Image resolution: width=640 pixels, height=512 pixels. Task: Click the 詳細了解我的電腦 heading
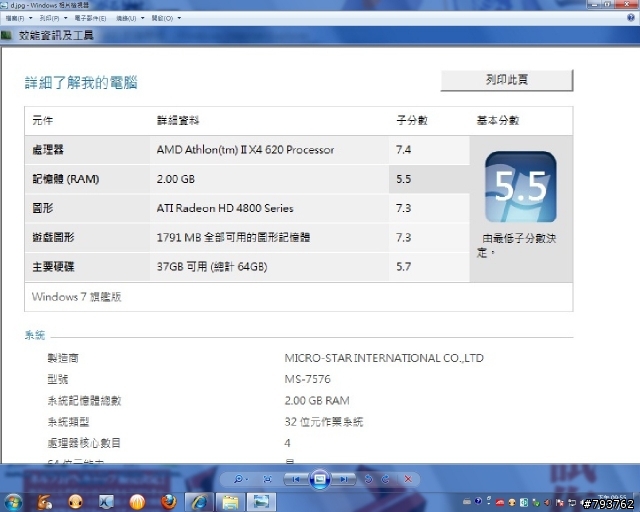[81, 83]
